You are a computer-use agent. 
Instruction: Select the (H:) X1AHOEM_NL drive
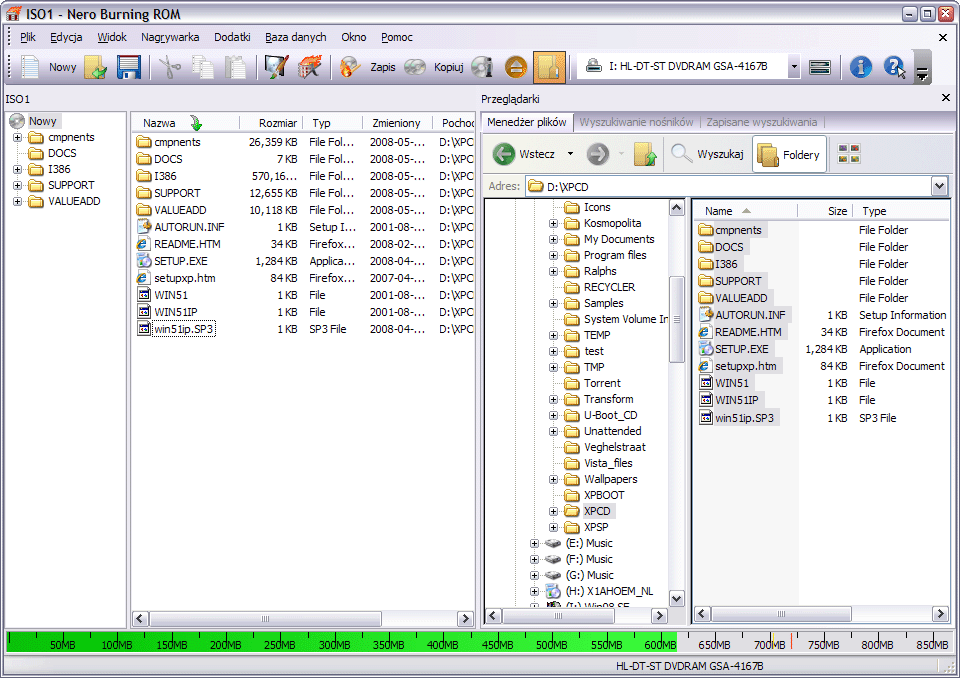tap(609, 592)
